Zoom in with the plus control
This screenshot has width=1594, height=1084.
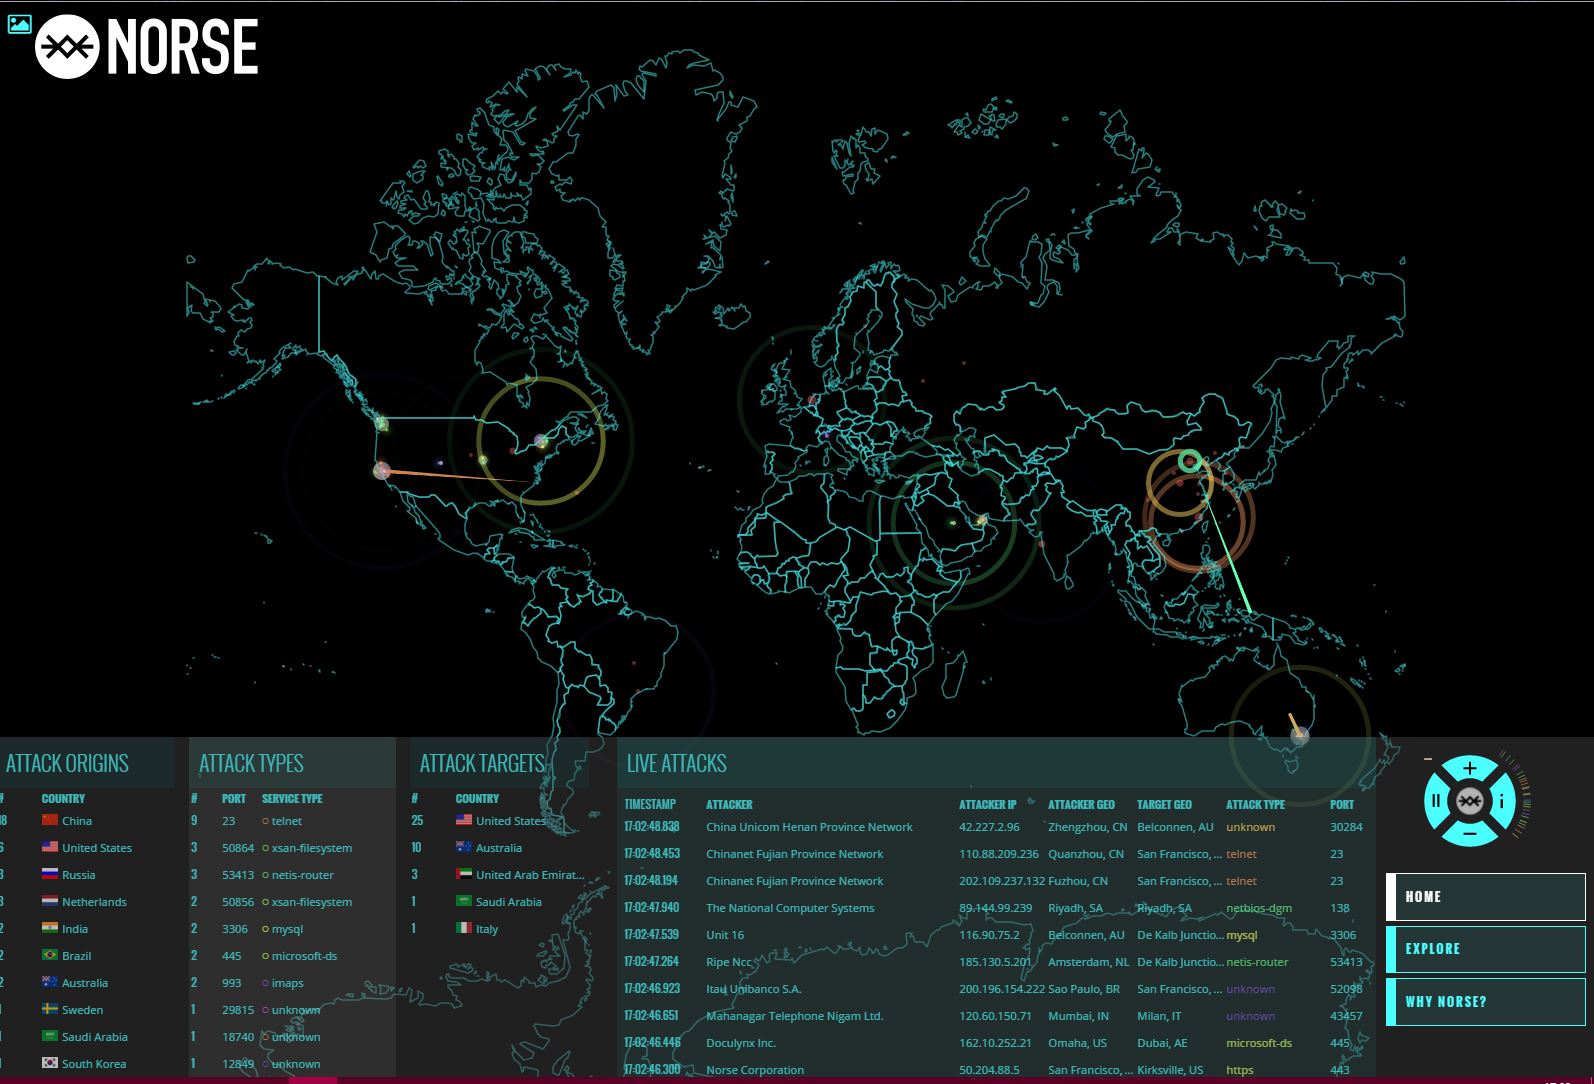(1469, 768)
